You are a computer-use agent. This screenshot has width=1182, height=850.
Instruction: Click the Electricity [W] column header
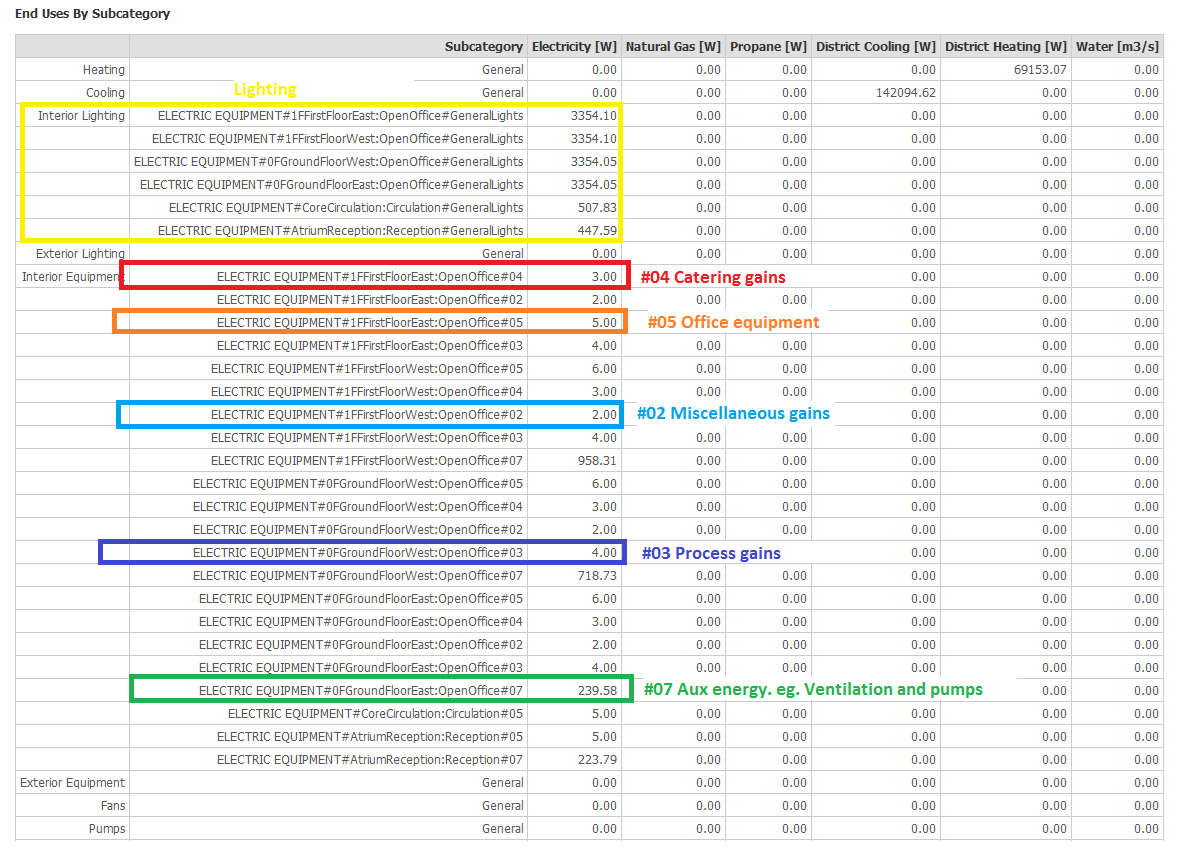click(x=574, y=47)
